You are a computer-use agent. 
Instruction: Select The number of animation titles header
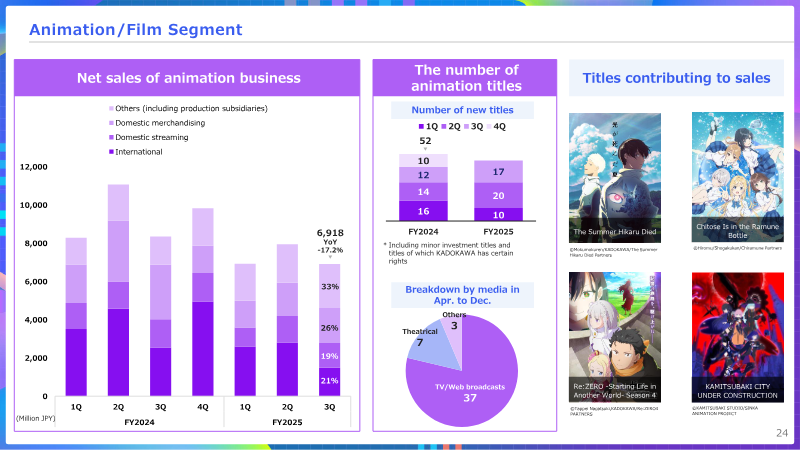pos(465,78)
